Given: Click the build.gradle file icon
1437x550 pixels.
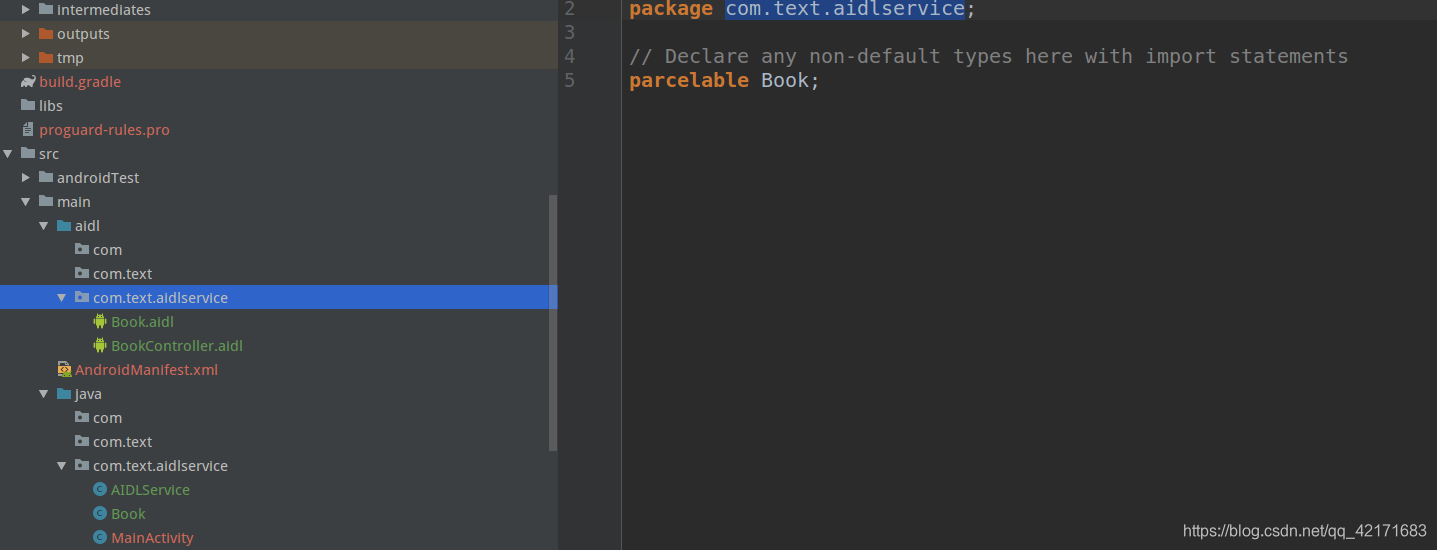Looking at the screenshot, I should 28,81.
